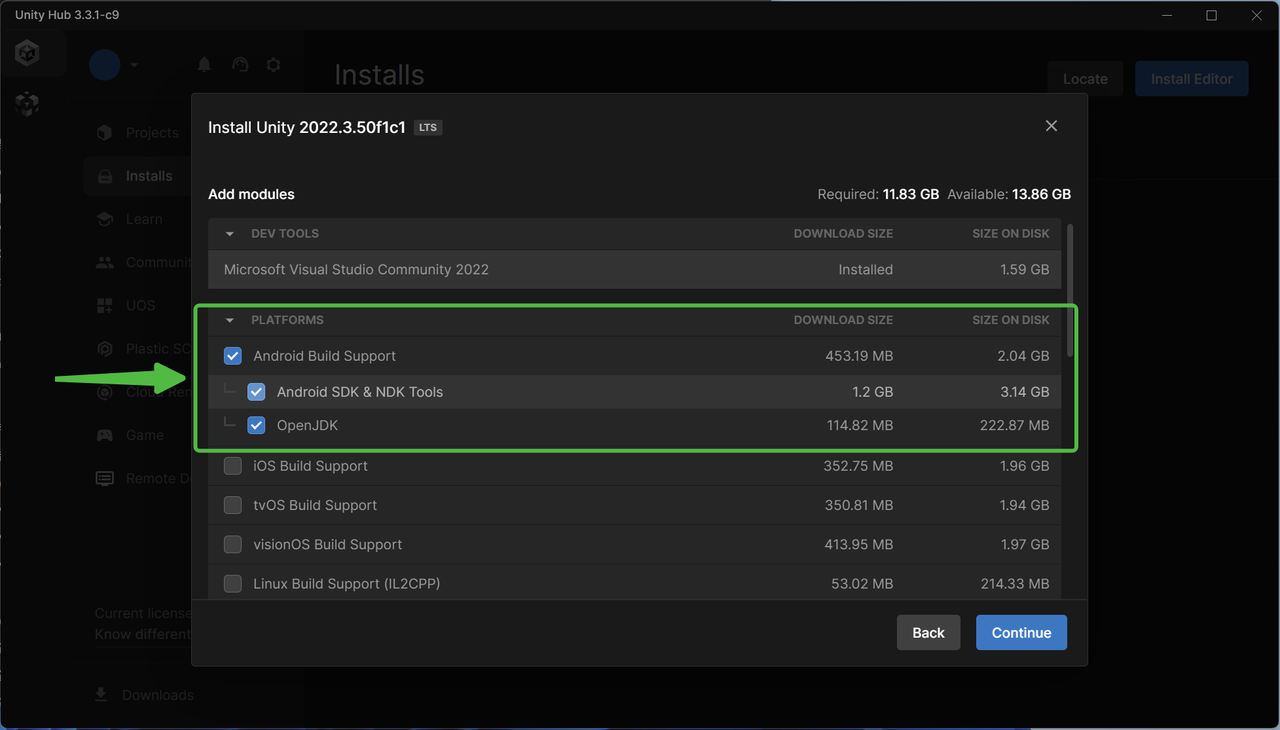
Task: Click the Continue button
Action: coord(1021,632)
